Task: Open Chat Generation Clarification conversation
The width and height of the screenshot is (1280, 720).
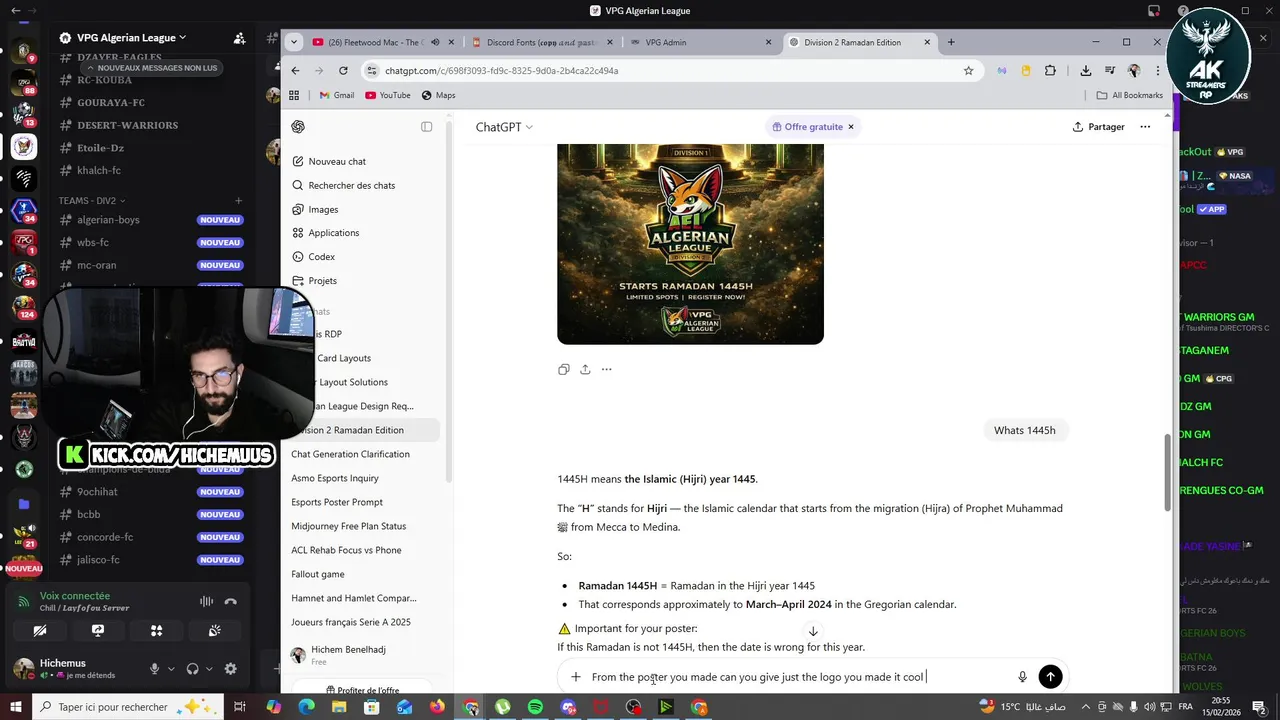Action: [350, 454]
